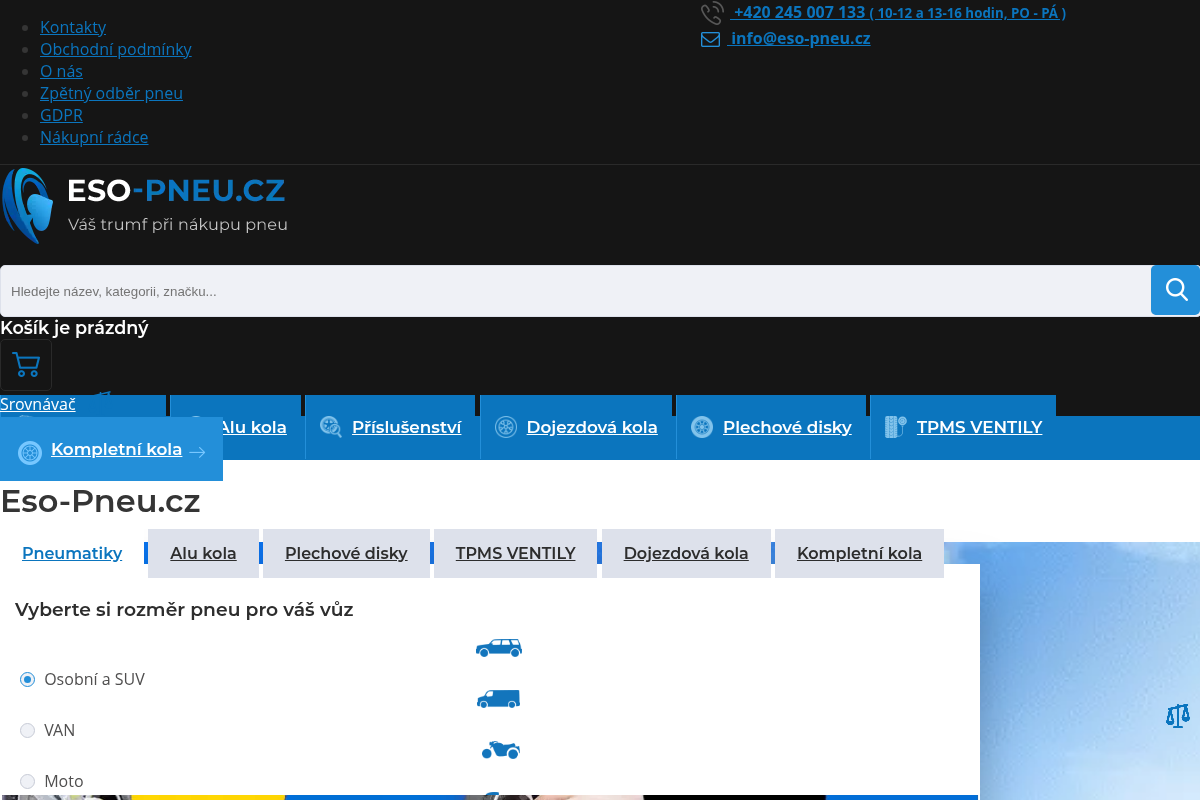Screen dimensions: 1200x800
Task: Select the Moto radio button
Action: pyautogui.click(x=28, y=781)
